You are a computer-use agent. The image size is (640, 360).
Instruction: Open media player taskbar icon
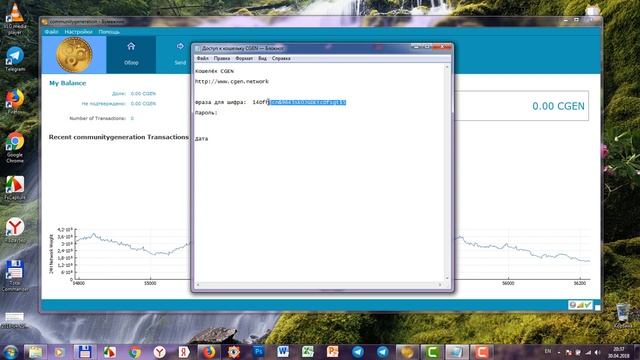pyautogui.click(x=60, y=352)
